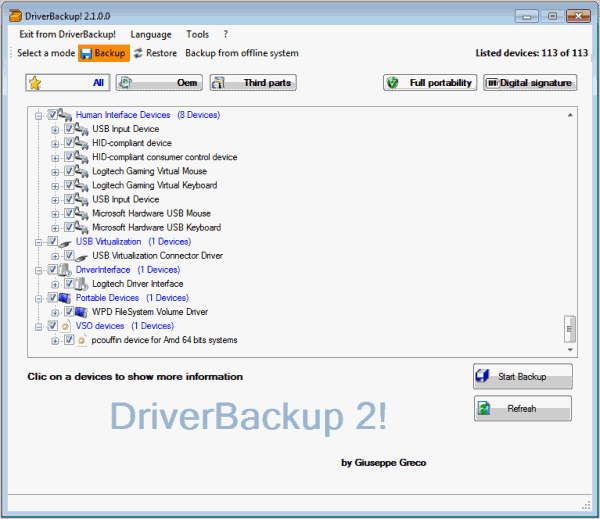Click the Restore arrows icon
The image size is (600, 519).
click(x=138, y=53)
